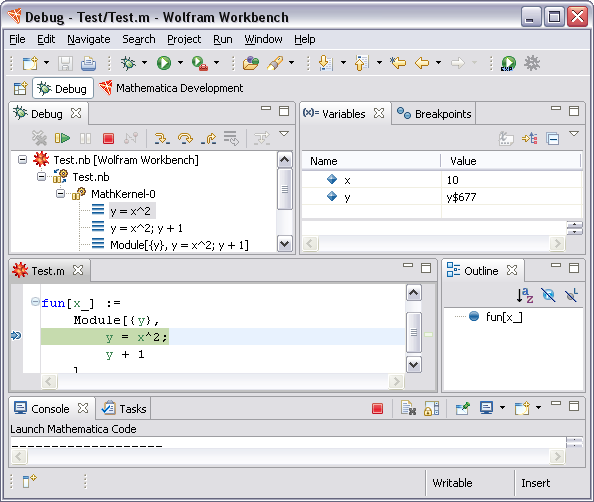594x502 pixels.
Task: Maximize the Outline view
Action: [574, 268]
